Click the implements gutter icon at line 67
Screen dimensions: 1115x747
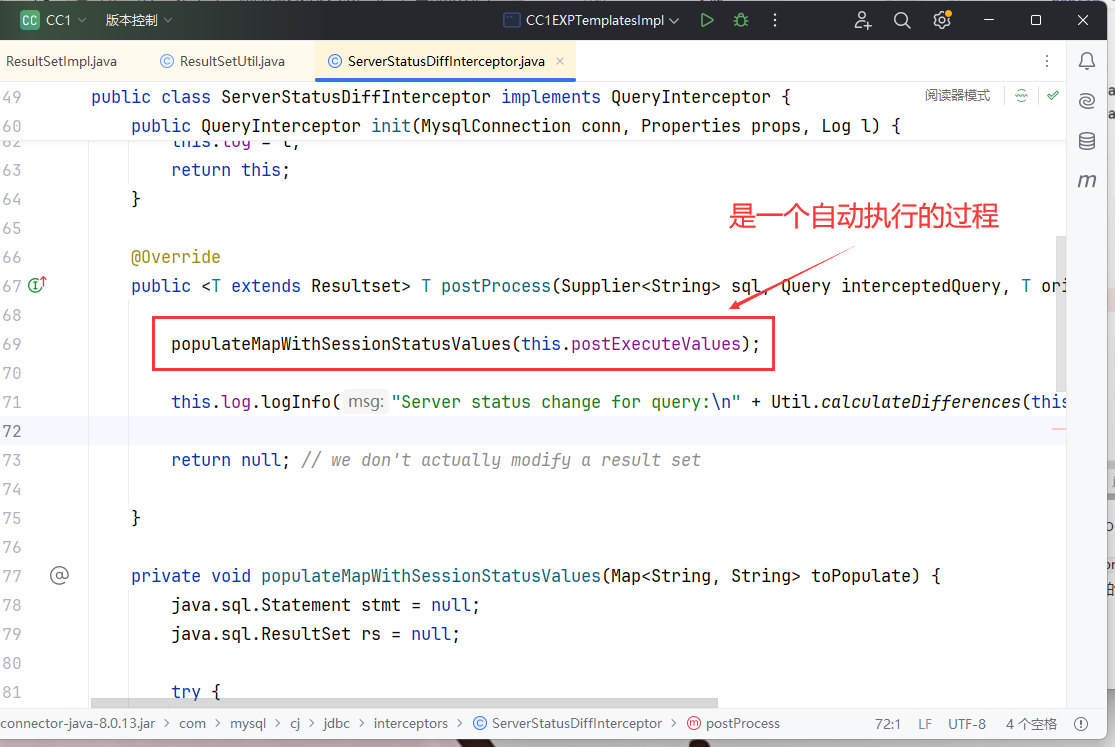38,286
